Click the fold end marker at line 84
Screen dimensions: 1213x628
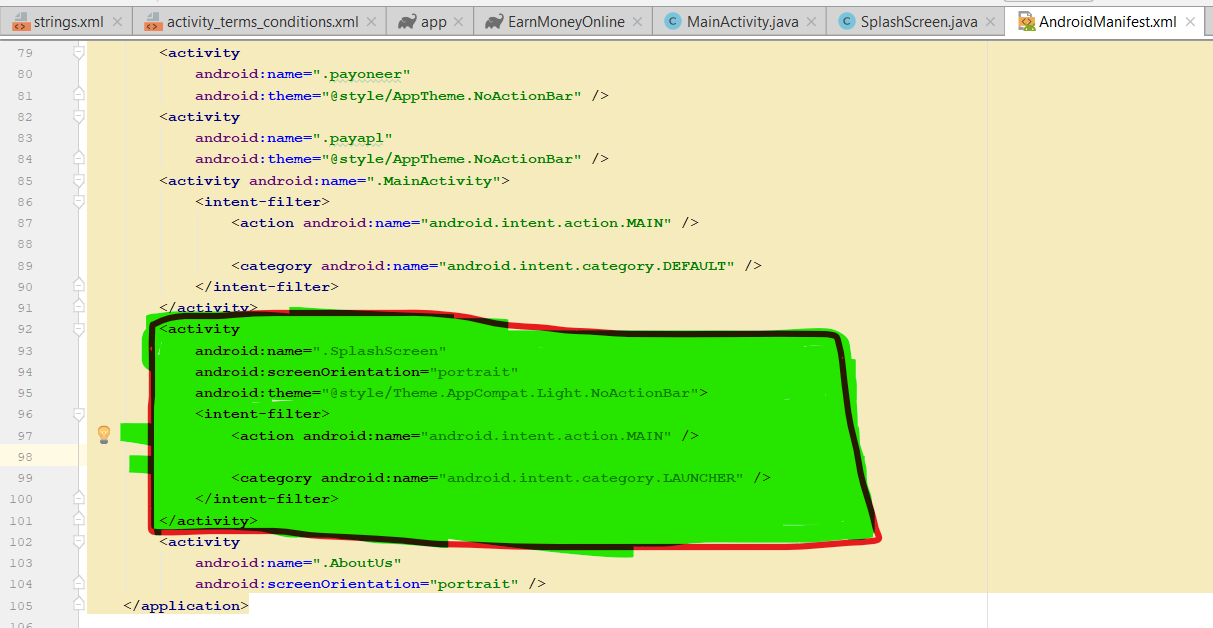click(x=79, y=159)
